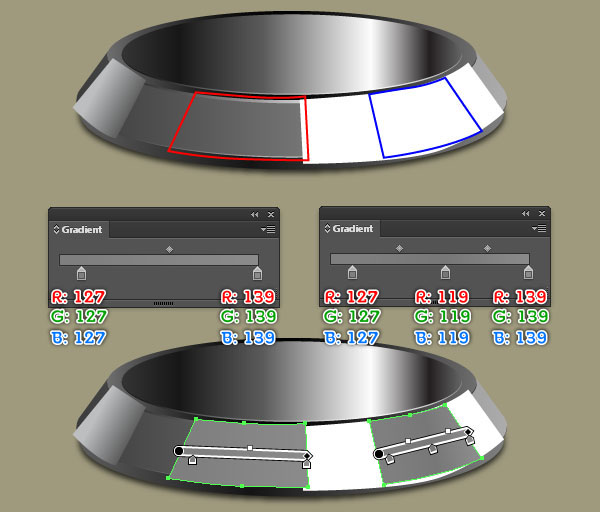Cycle the left Gradient panel display size arrows

(x=56, y=229)
